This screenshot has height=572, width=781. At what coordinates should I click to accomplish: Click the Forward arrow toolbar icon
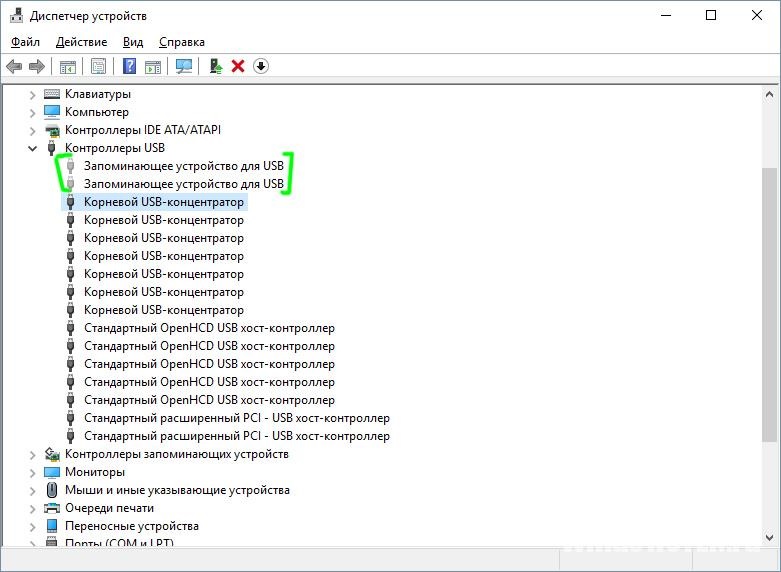37,66
